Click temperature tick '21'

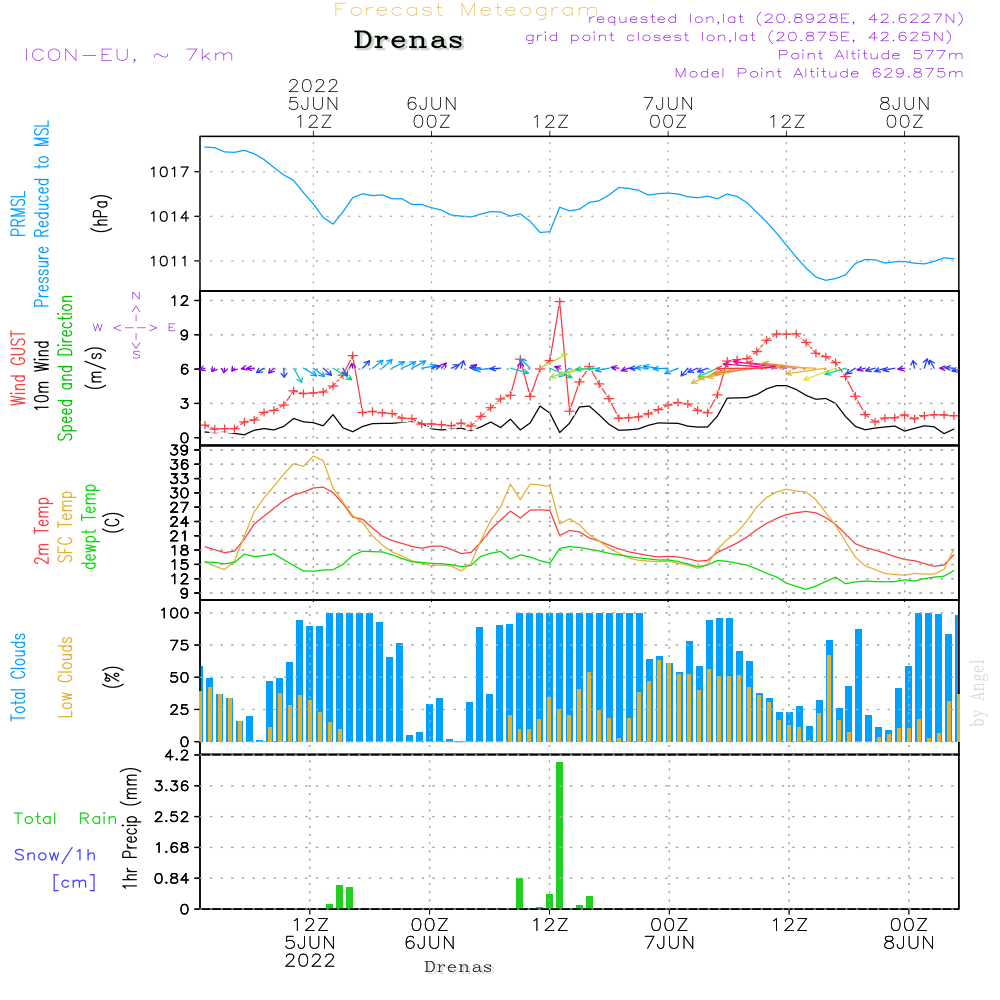pos(180,536)
